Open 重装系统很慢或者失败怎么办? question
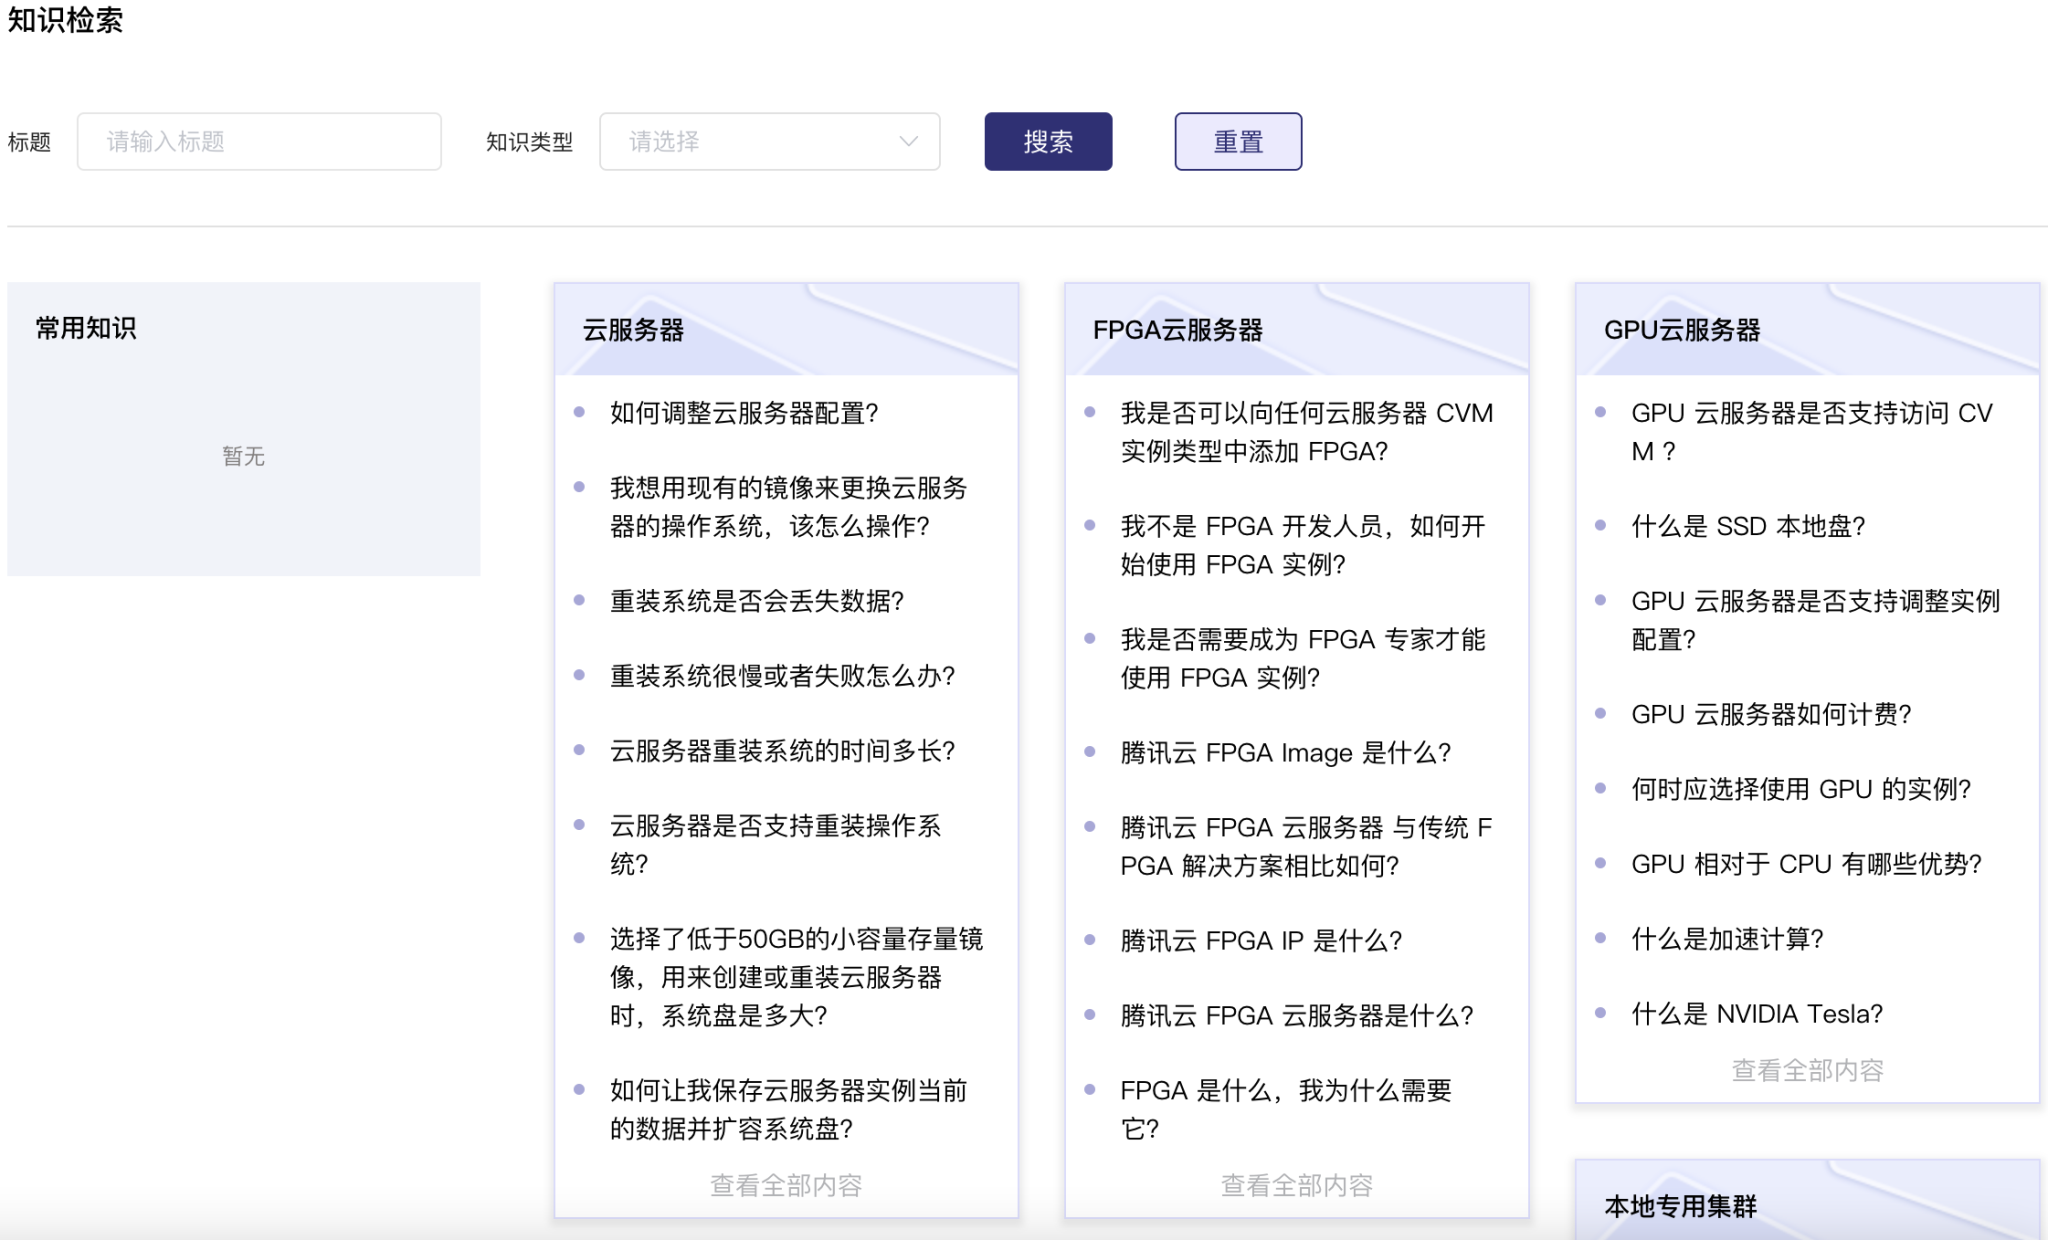The height and width of the screenshot is (1240, 2048). 782,676
